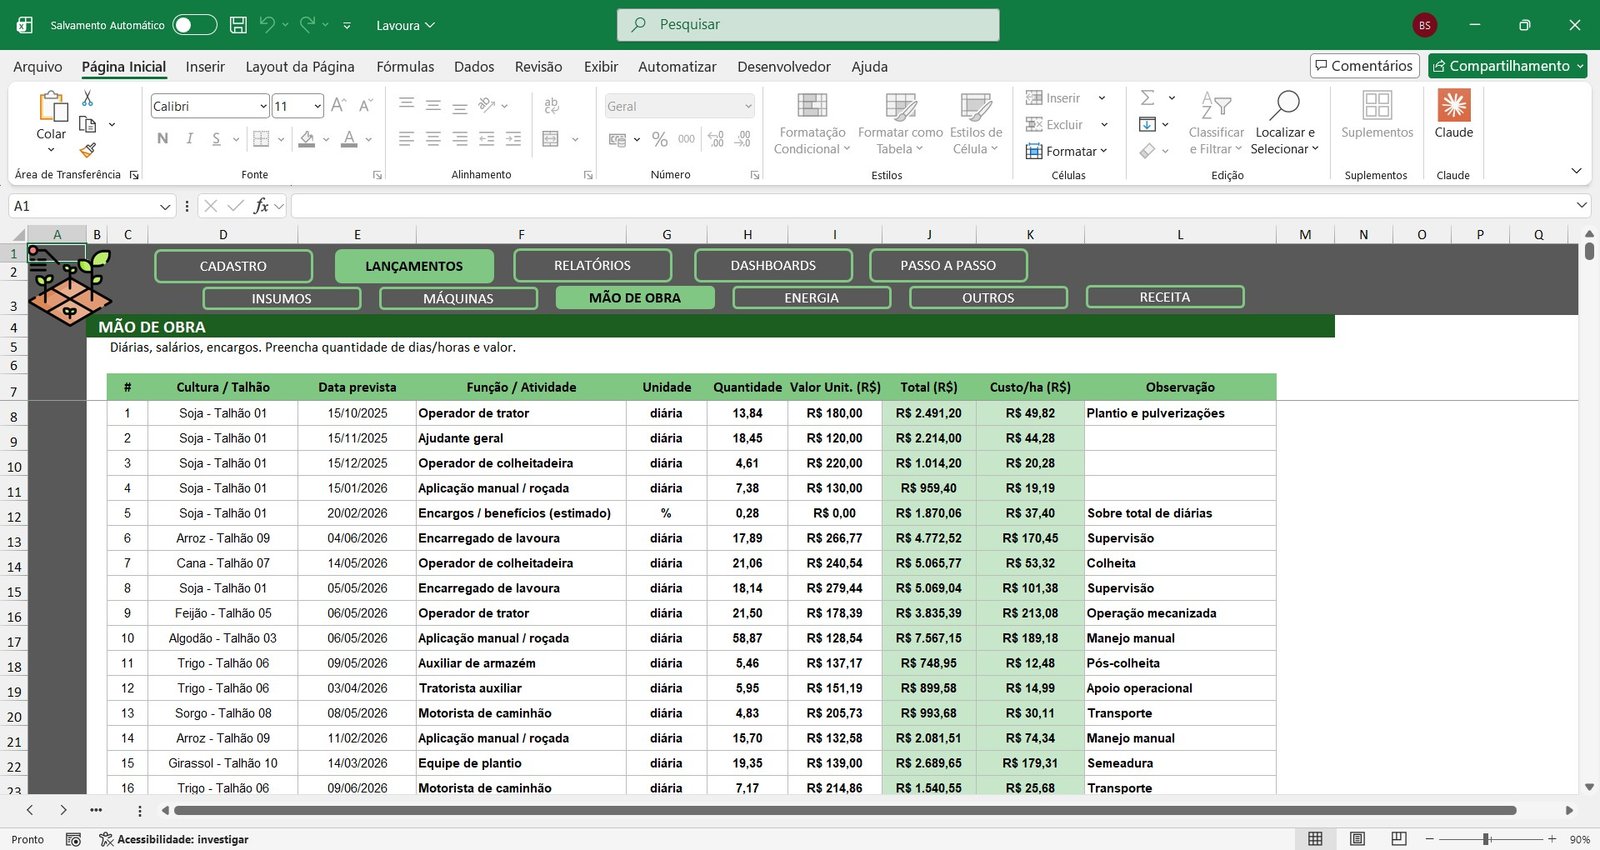Switch to Page Break Preview icon
This screenshot has width=1600, height=850.
coord(1399,839)
